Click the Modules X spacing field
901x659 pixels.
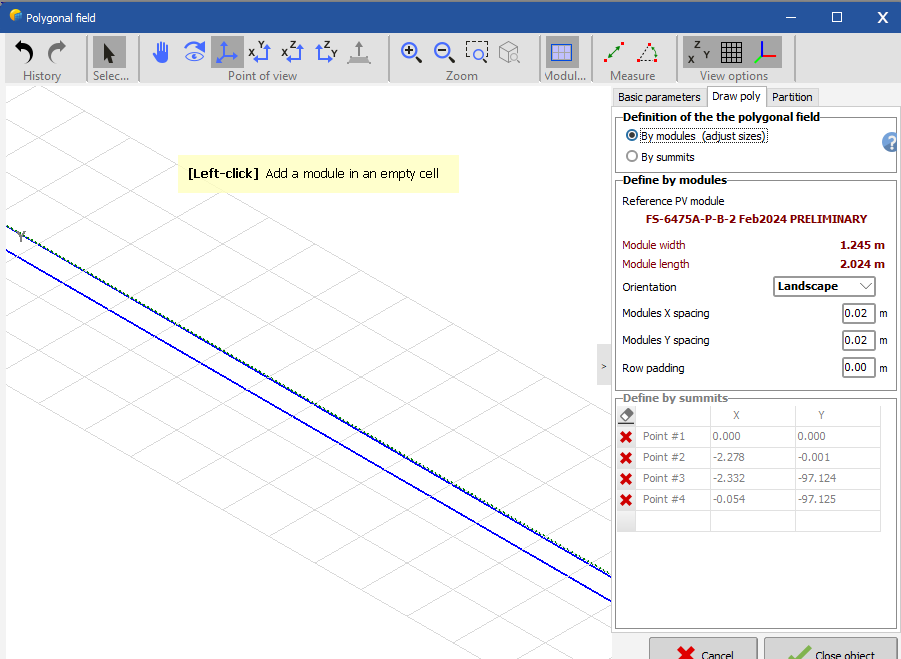(x=858, y=313)
